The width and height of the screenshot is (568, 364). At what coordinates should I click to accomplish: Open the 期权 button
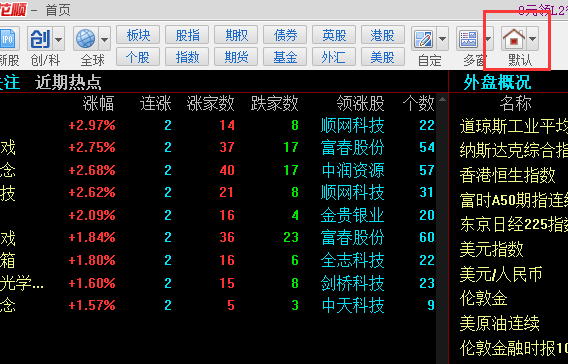pyautogui.click(x=236, y=35)
